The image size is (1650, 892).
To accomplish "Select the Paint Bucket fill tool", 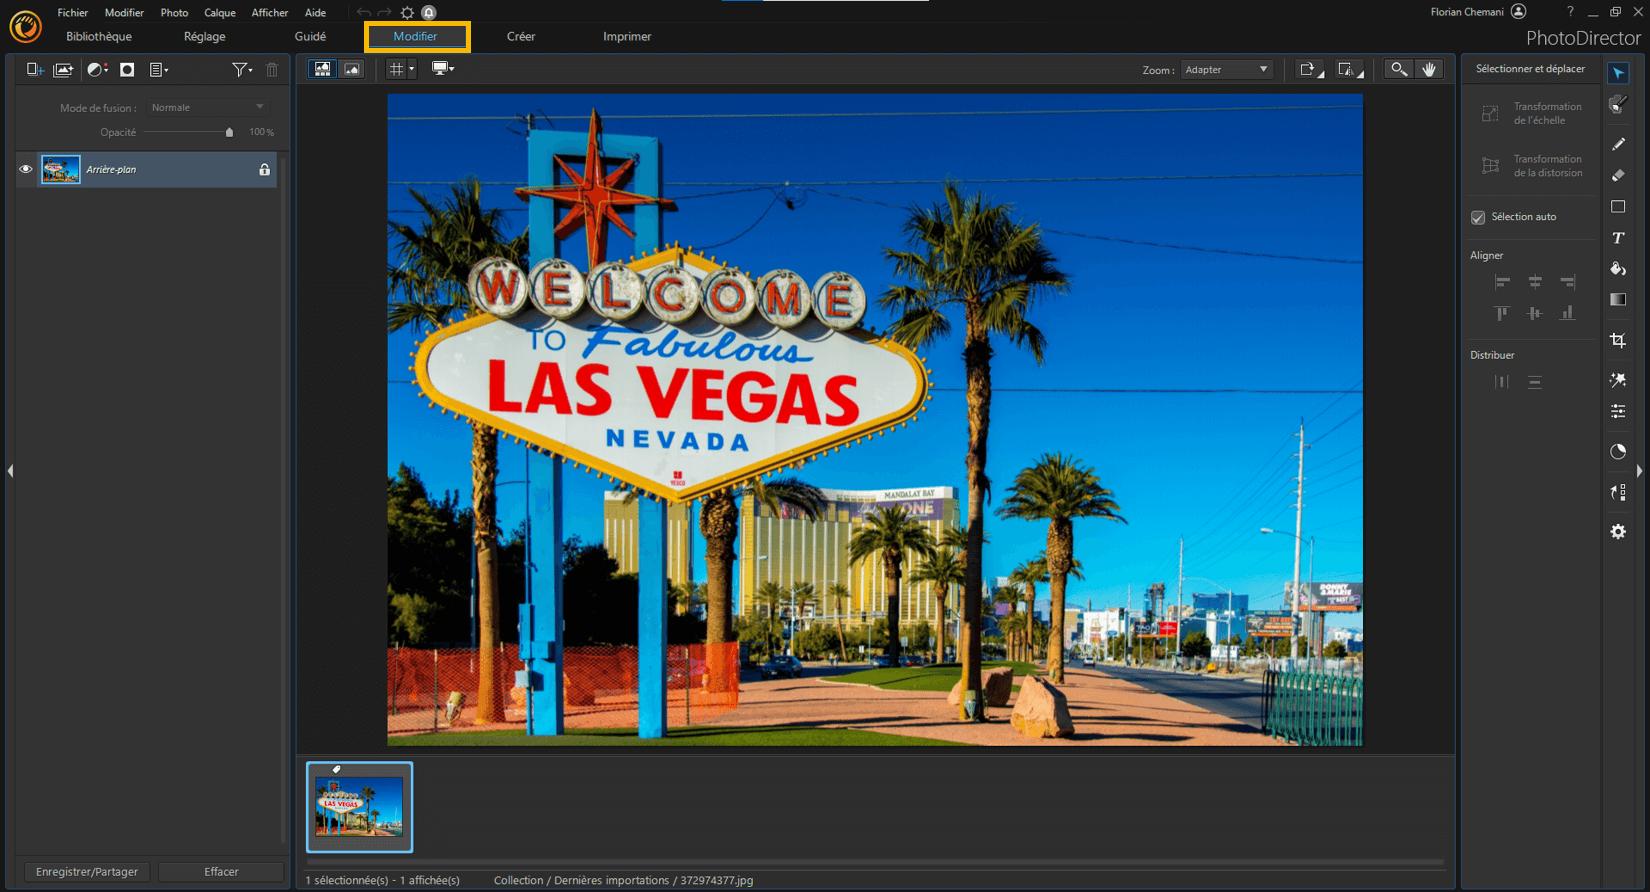I will point(1618,269).
